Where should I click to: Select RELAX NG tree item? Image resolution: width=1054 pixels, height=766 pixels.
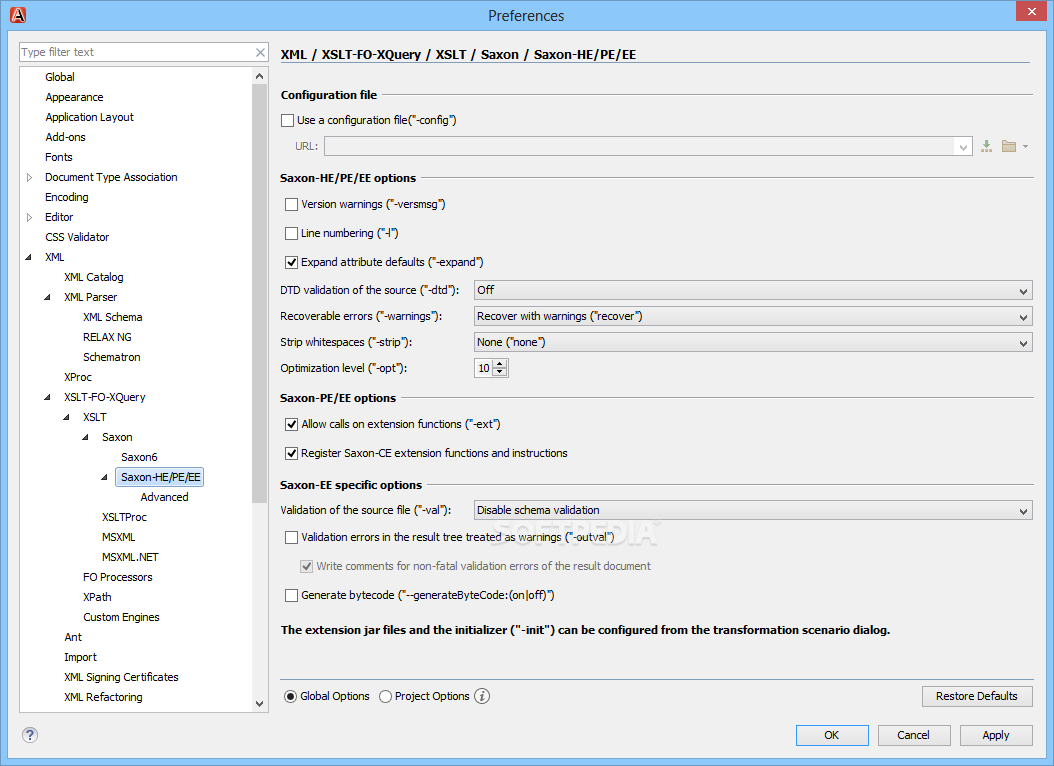[x=107, y=337]
